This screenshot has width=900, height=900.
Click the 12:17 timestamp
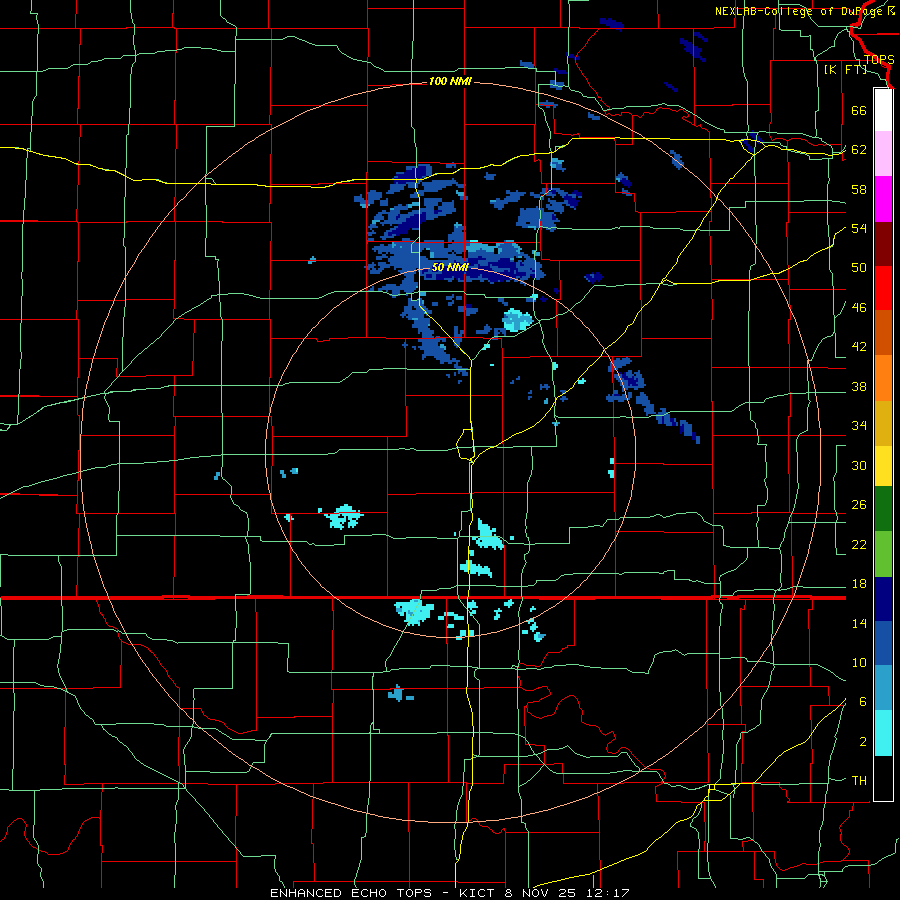[608, 893]
